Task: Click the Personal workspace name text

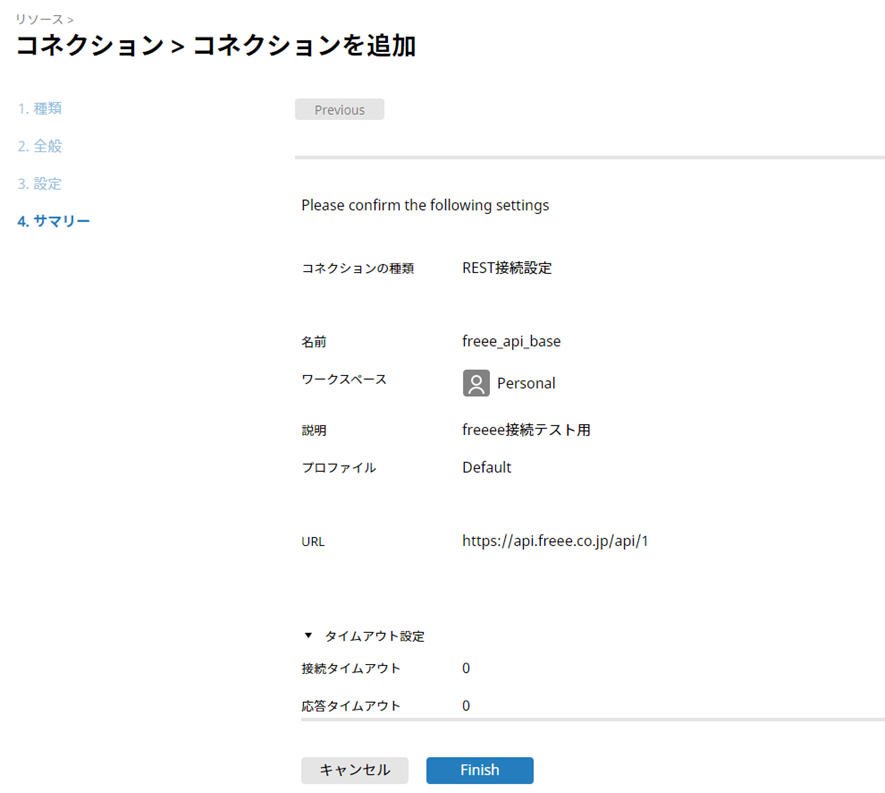Action: (526, 383)
